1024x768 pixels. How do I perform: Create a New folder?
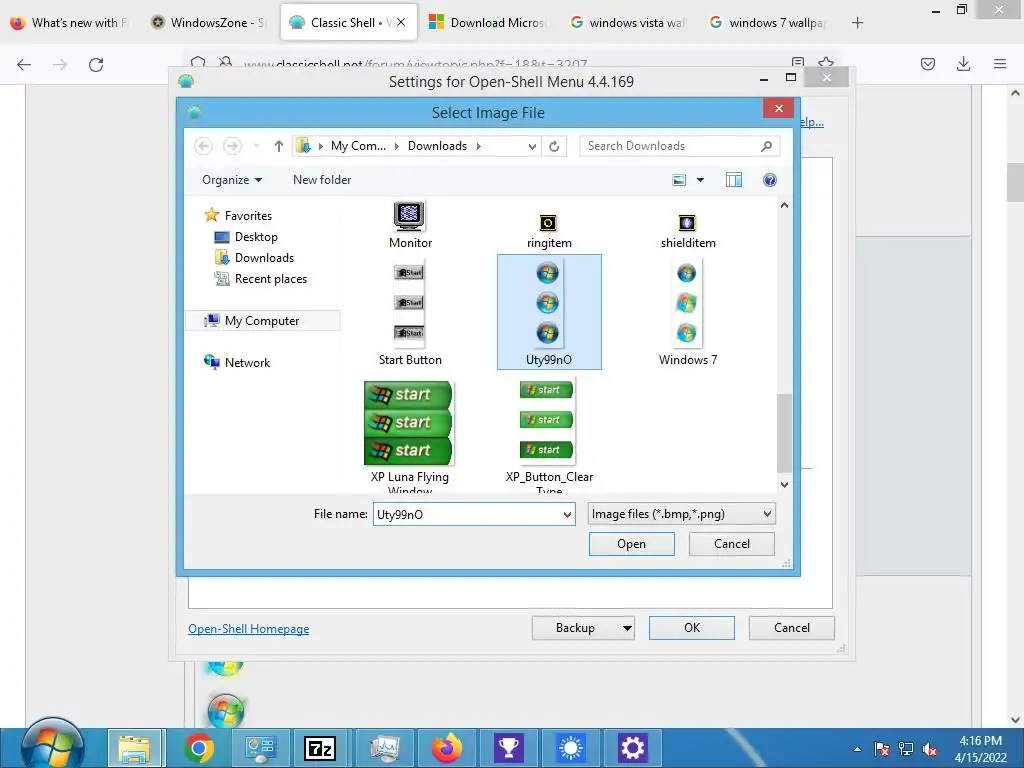(x=322, y=180)
